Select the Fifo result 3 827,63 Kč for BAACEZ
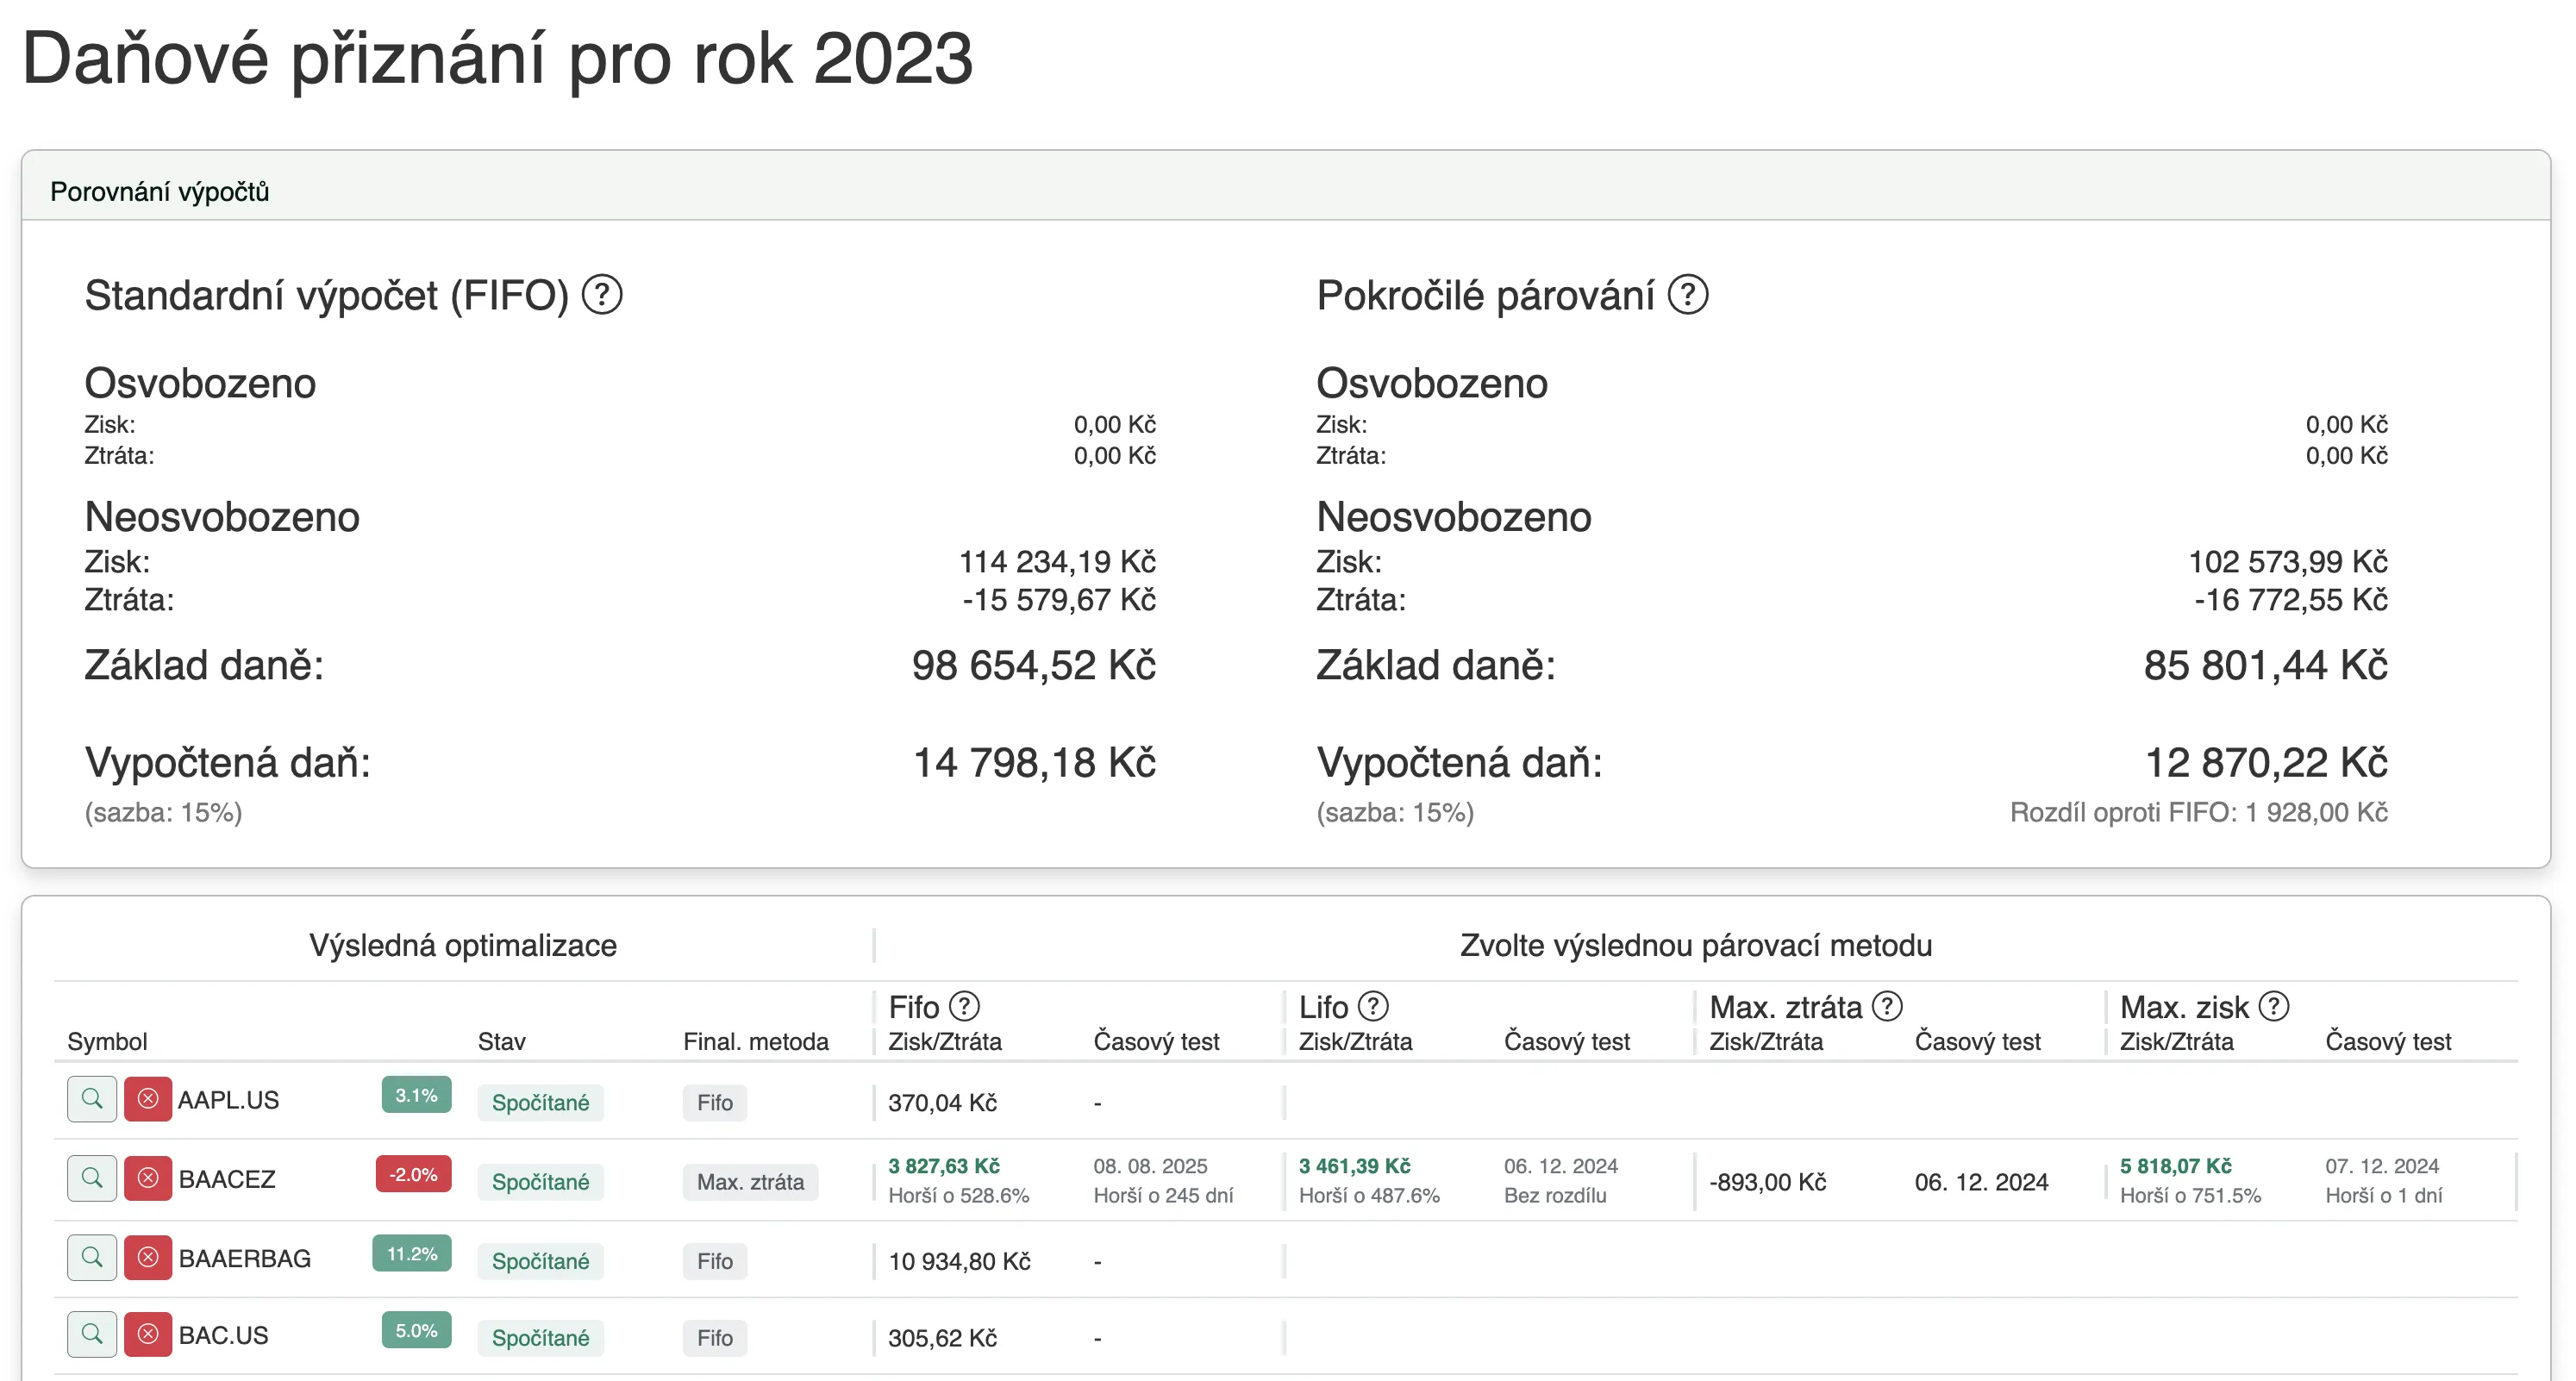Image resolution: width=2576 pixels, height=1381 pixels. click(x=944, y=1166)
